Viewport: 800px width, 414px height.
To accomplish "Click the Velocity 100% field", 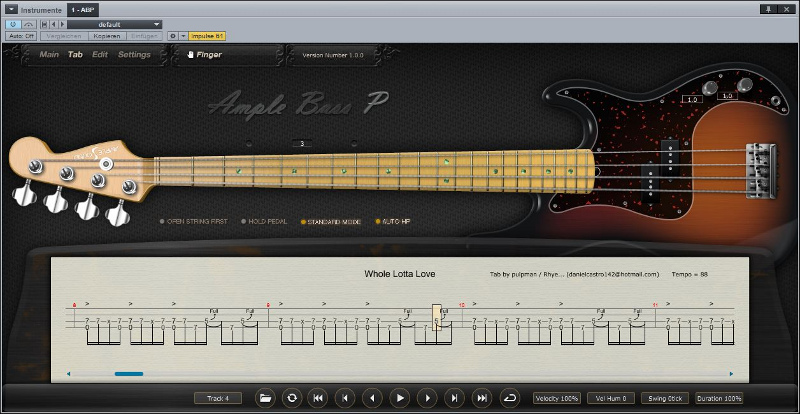I will (x=557, y=398).
